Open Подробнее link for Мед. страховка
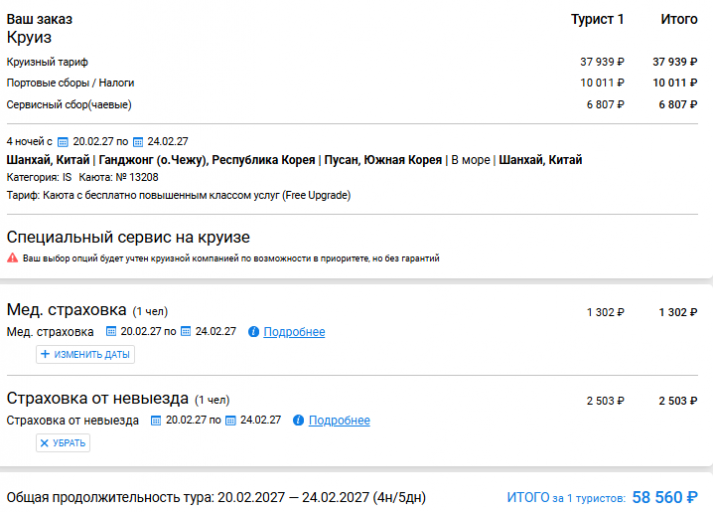The width and height of the screenshot is (713, 512). (x=294, y=332)
